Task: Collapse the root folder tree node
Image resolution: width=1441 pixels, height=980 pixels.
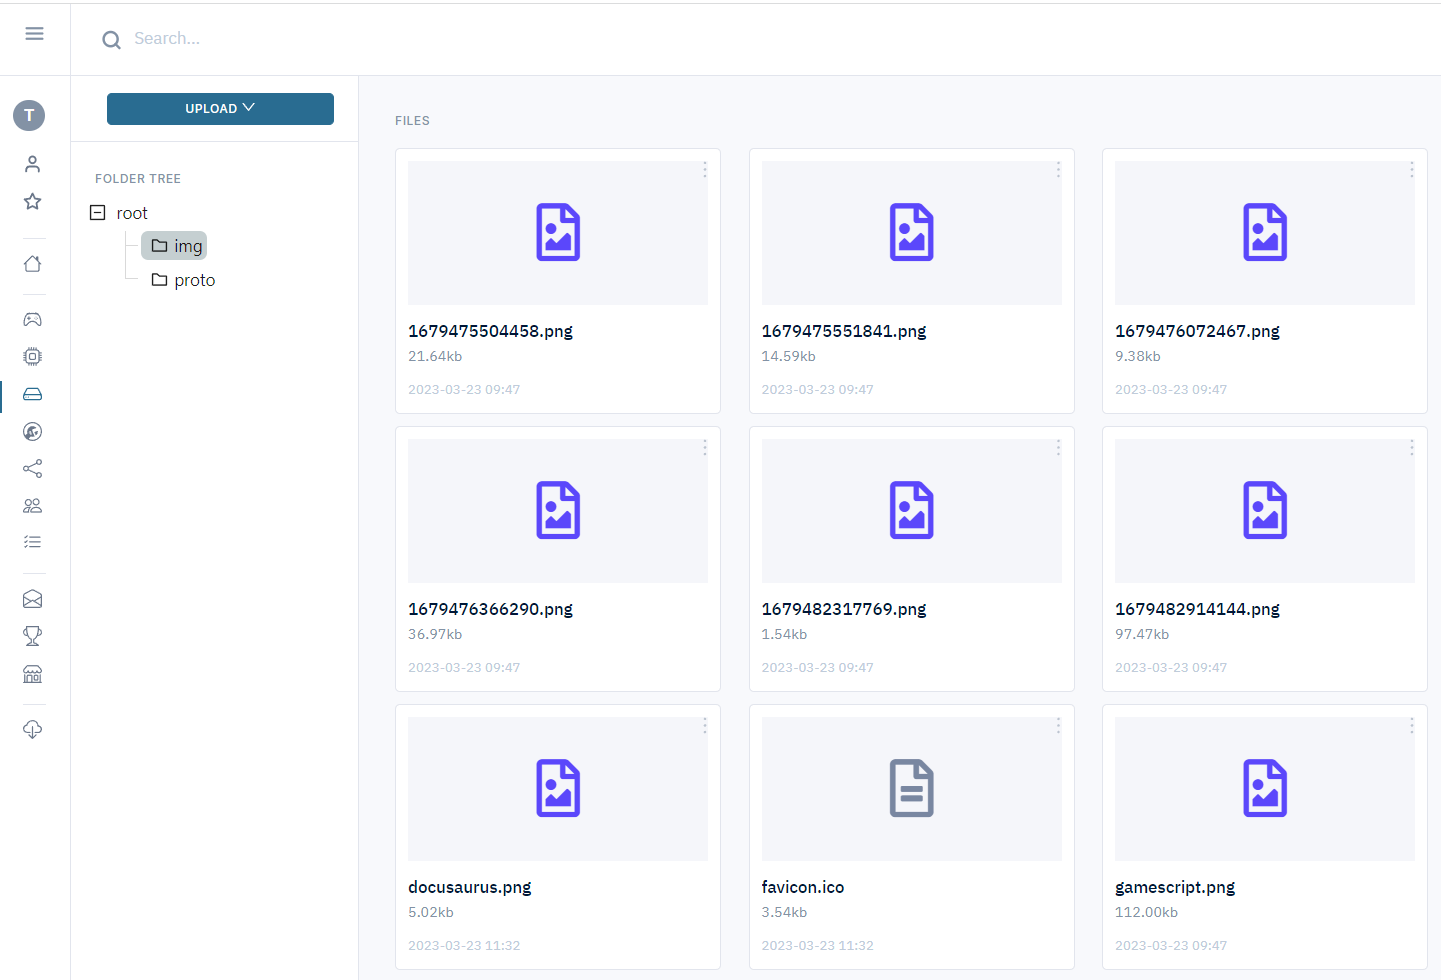Action: [97, 212]
